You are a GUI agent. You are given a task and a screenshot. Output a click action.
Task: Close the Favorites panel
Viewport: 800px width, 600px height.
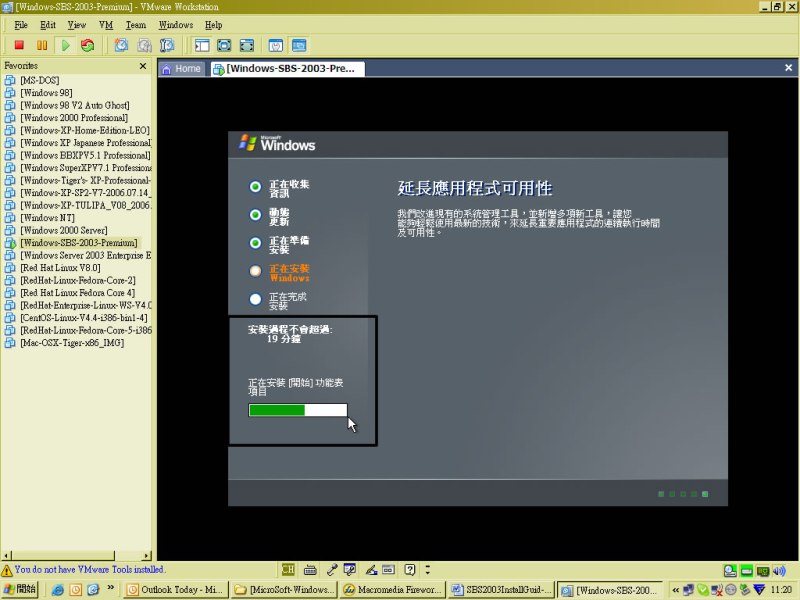click(143, 66)
